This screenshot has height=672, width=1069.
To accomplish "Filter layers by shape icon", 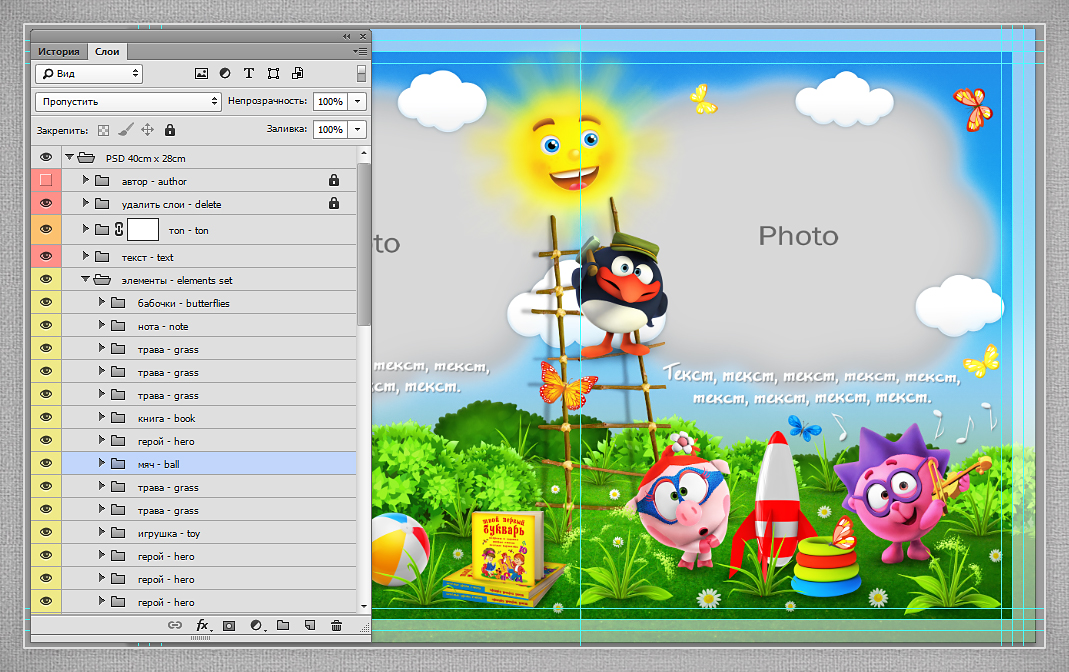I will point(273,74).
